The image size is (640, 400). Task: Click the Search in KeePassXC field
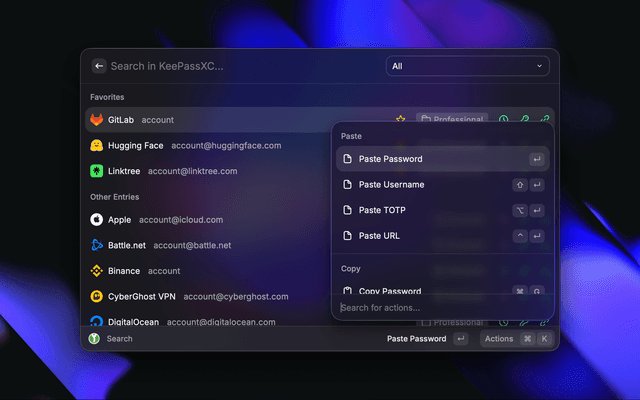pos(240,66)
